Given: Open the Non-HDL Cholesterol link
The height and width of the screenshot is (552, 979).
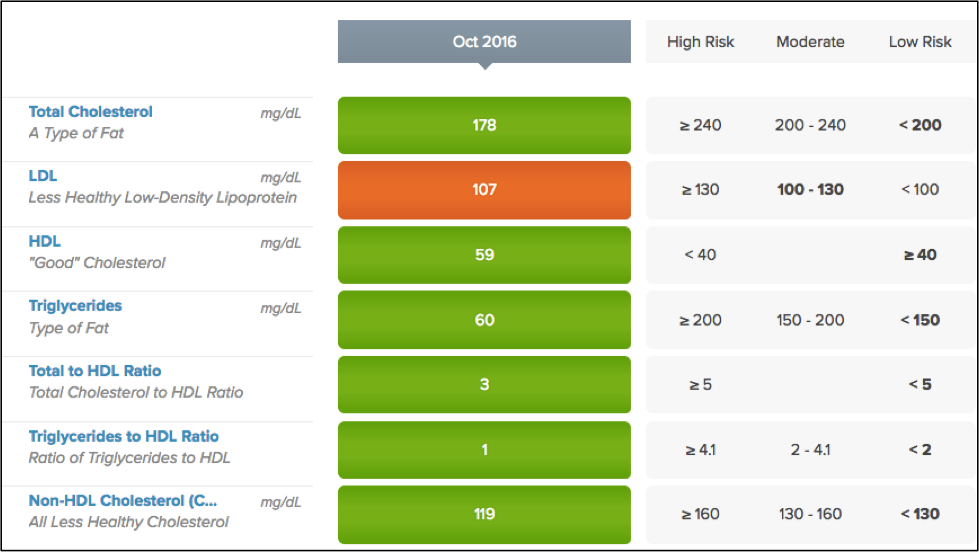Looking at the screenshot, I should pyautogui.click(x=122, y=501).
